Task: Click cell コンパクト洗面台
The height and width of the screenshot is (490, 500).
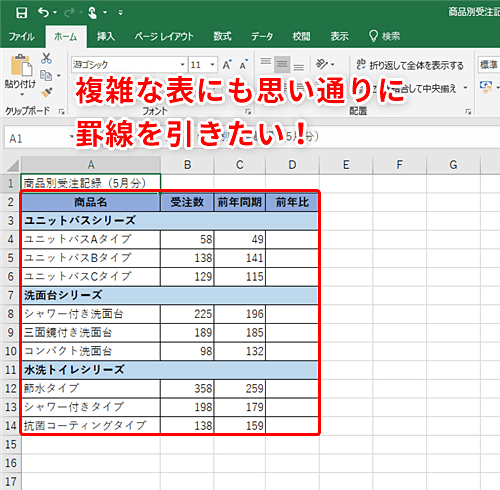Action: (91, 351)
